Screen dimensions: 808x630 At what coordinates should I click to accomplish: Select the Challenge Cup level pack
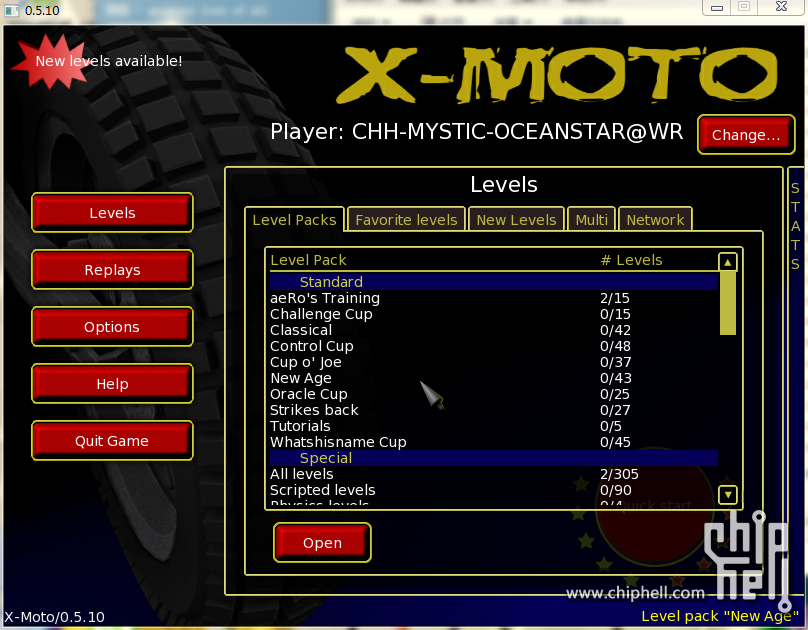click(494, 314)
